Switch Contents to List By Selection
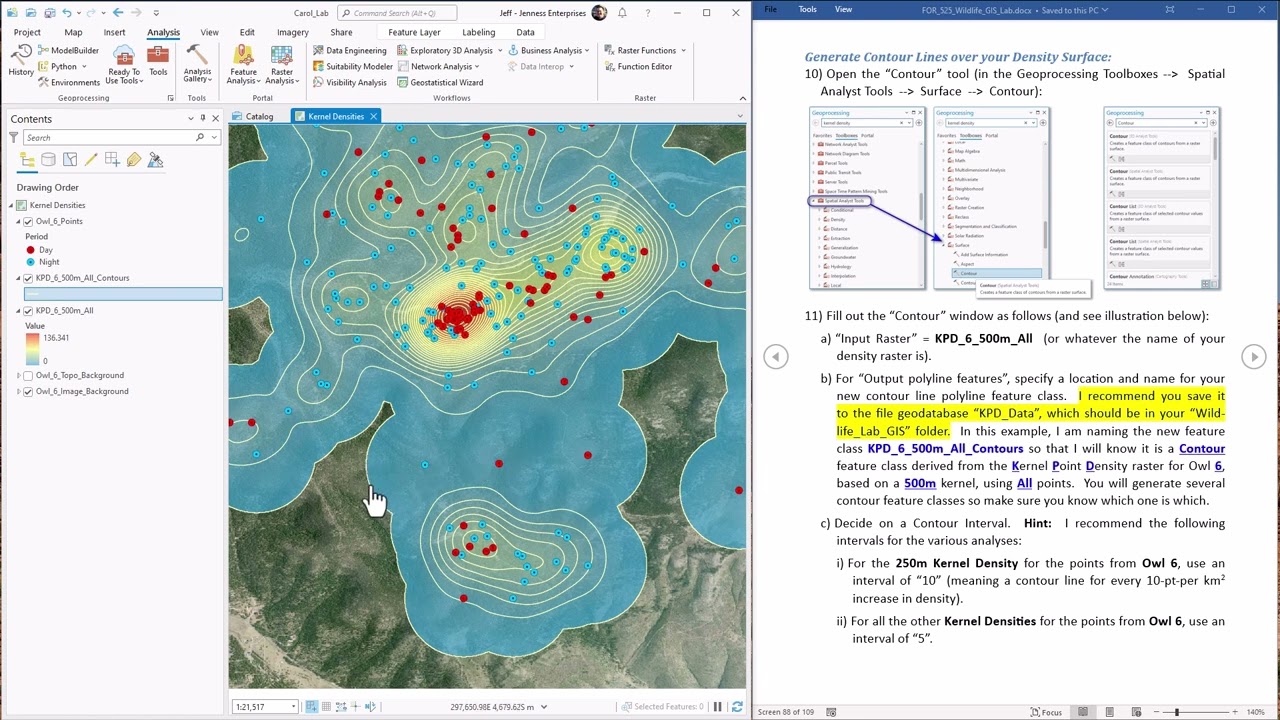This screenshot has height=720, width=1280. tap(69, 160)
